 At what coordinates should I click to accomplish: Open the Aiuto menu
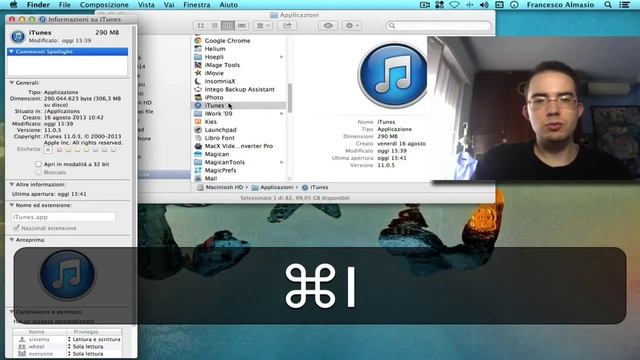point(229,5)
